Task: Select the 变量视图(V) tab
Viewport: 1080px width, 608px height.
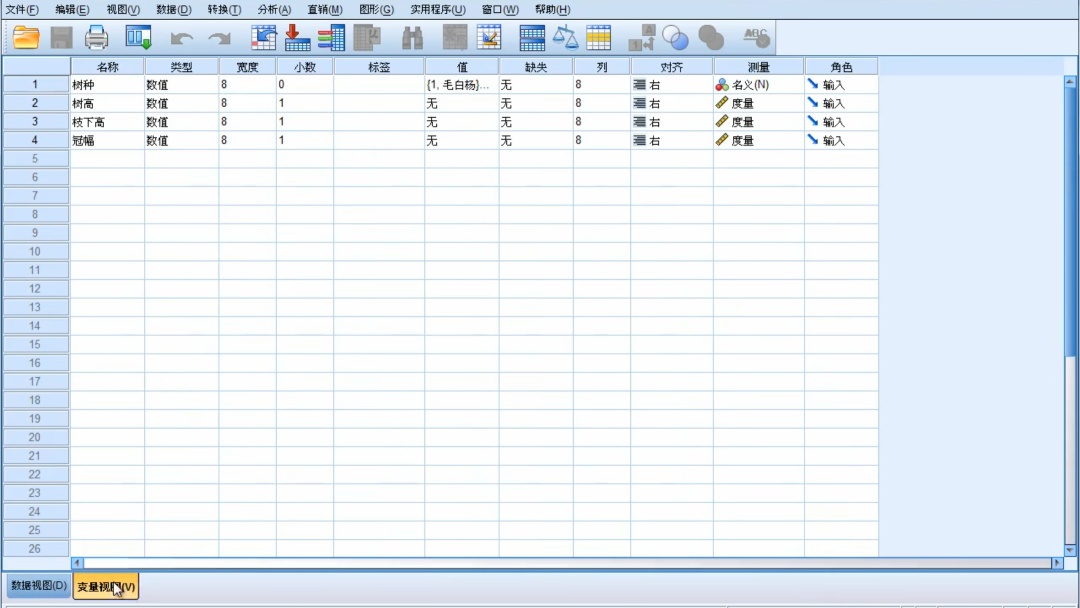Action: [106, 586]
